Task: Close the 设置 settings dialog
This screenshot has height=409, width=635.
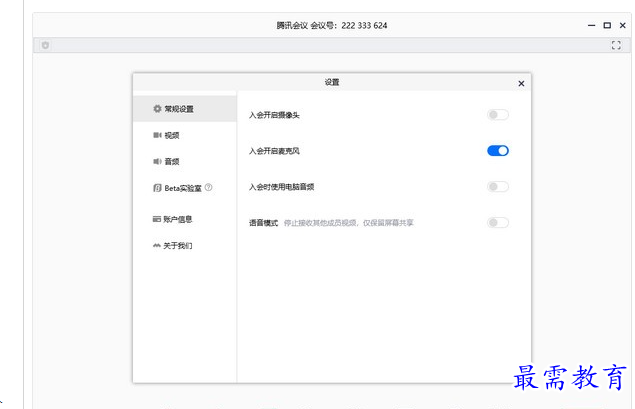Action: pyautogui.click(x=521, y=83)
